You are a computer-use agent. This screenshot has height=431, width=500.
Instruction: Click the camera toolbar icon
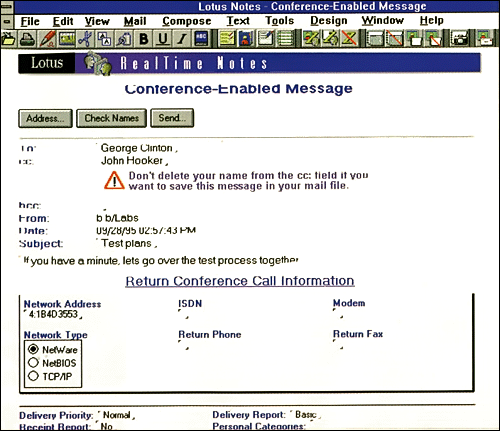point(459,39)
